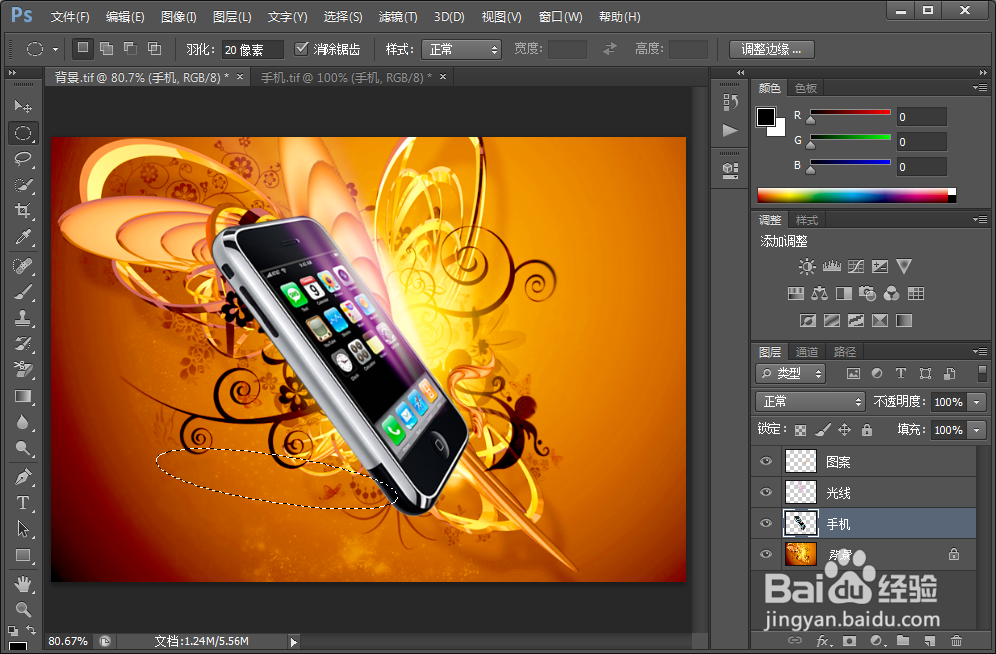Select the Eraser tool
Viewport: 996px width, 654px height.
click(23, 370)
